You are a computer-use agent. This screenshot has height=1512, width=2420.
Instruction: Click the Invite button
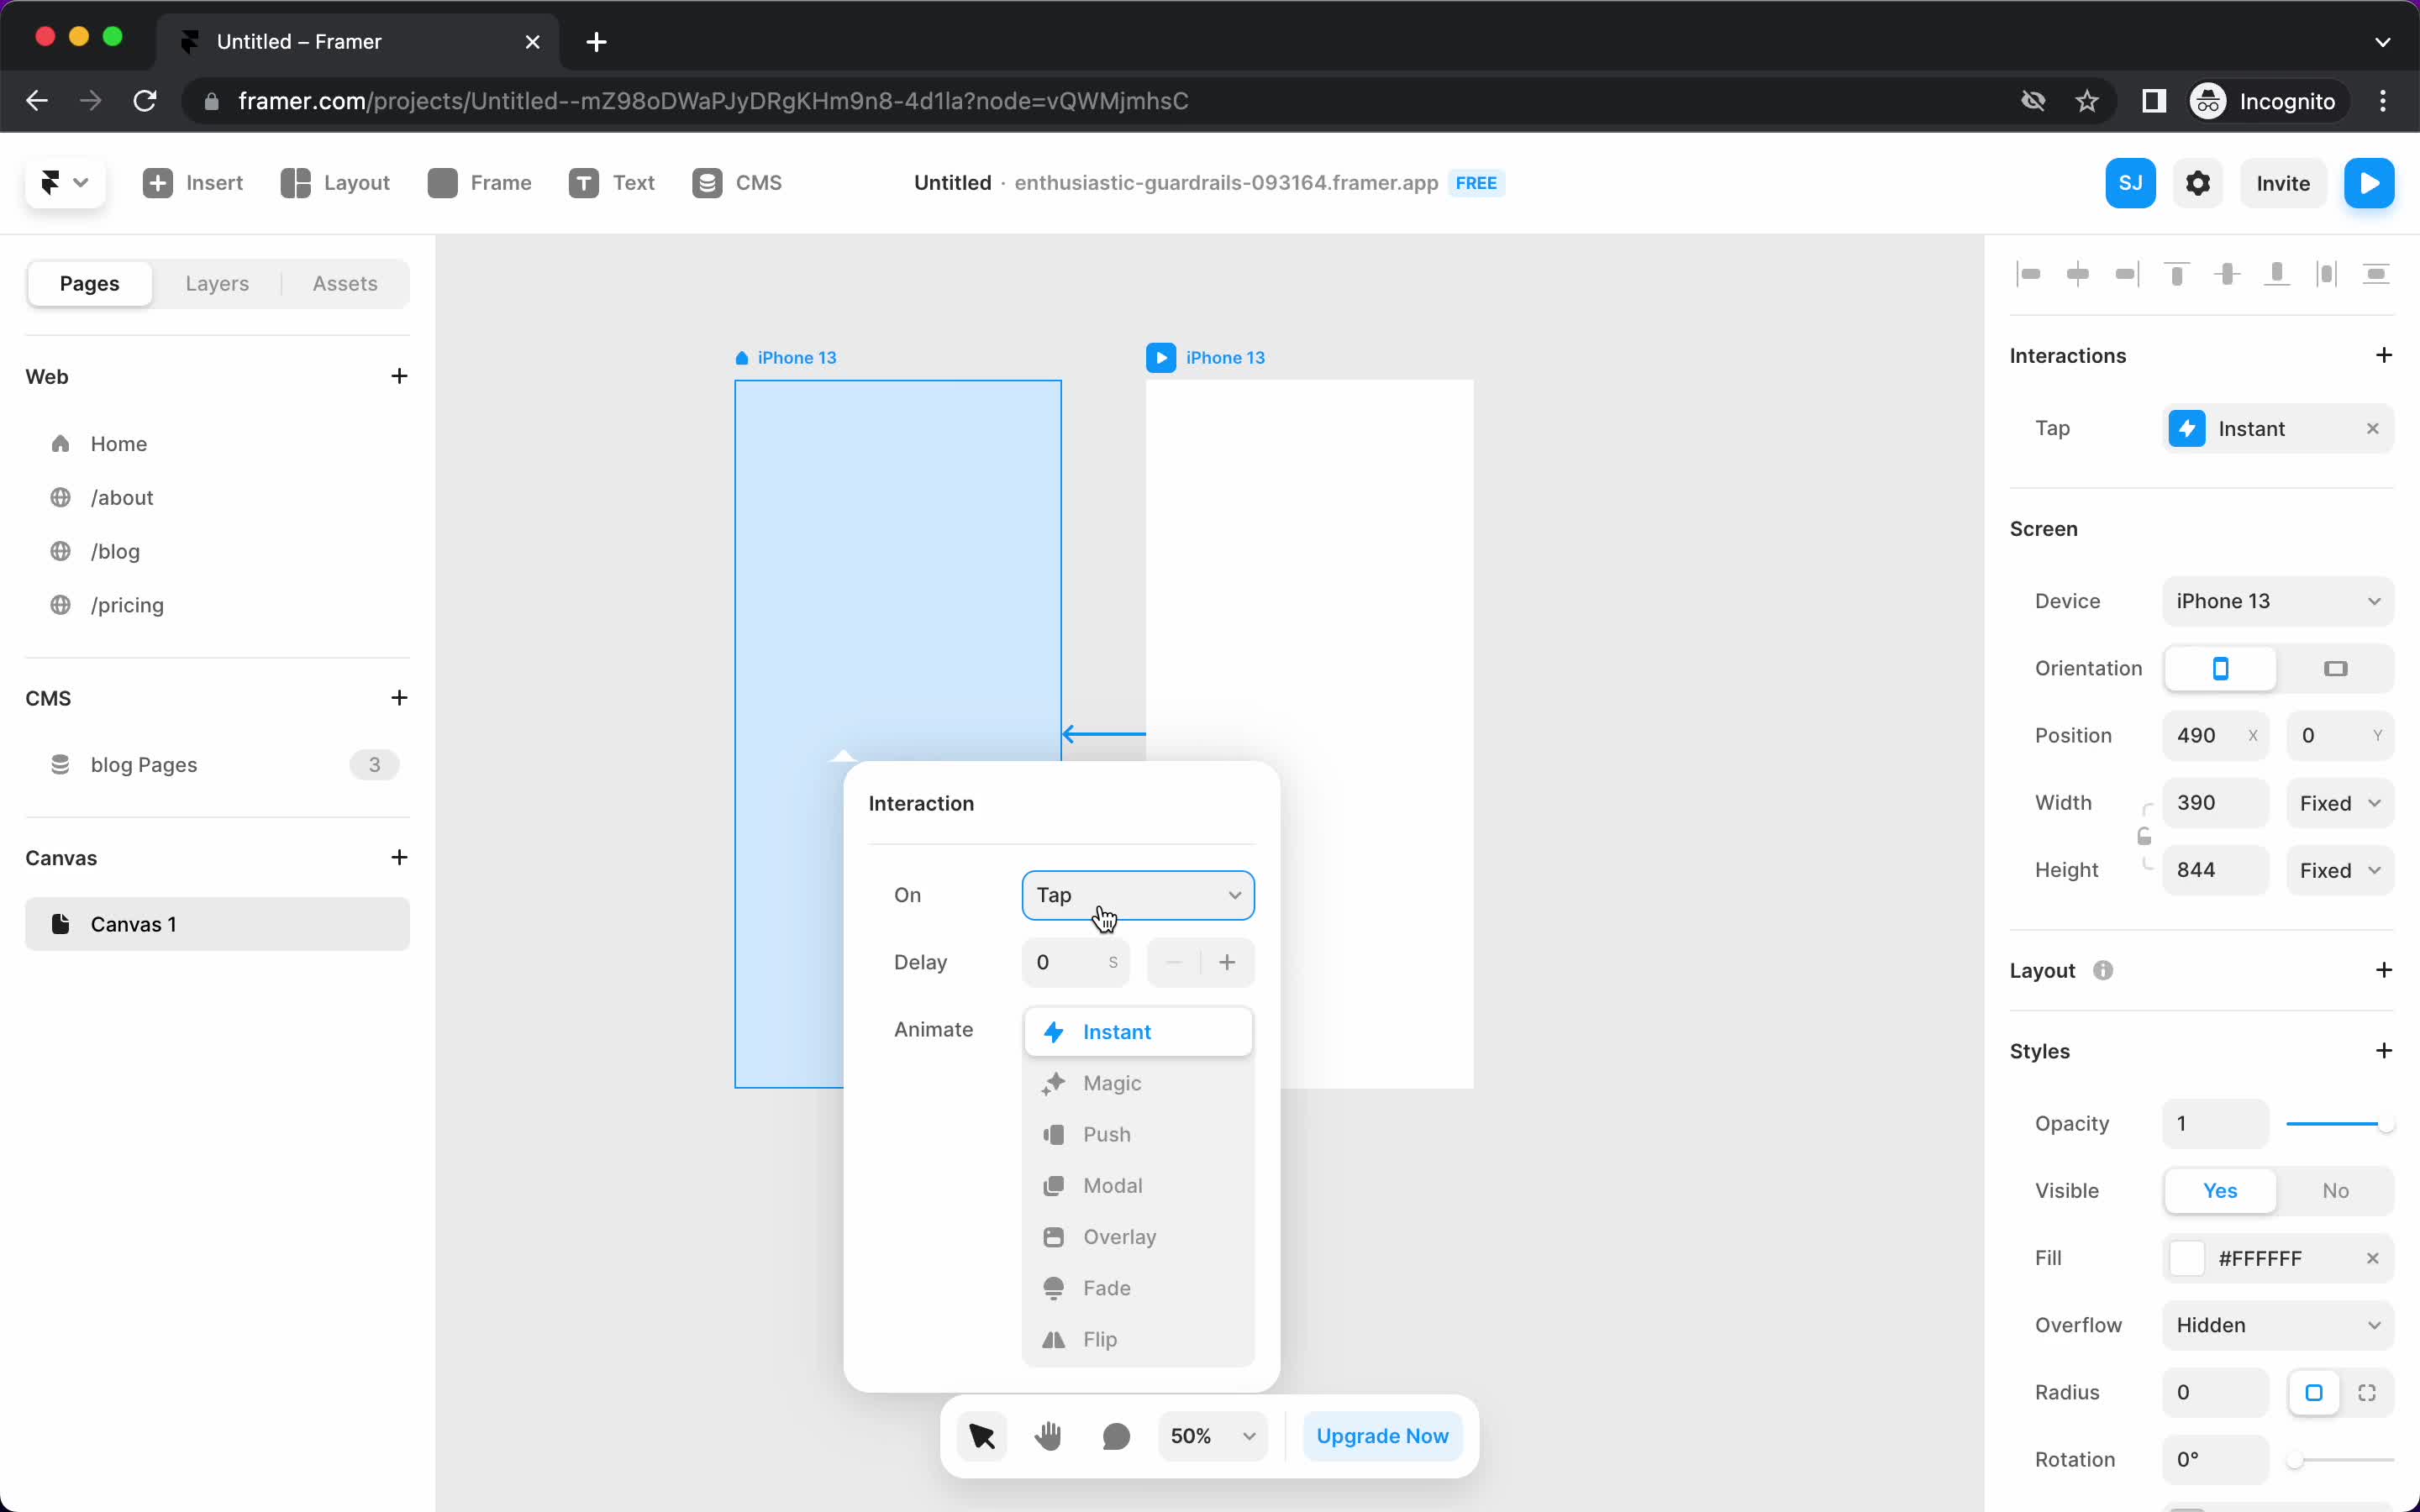pos(2282,183)
